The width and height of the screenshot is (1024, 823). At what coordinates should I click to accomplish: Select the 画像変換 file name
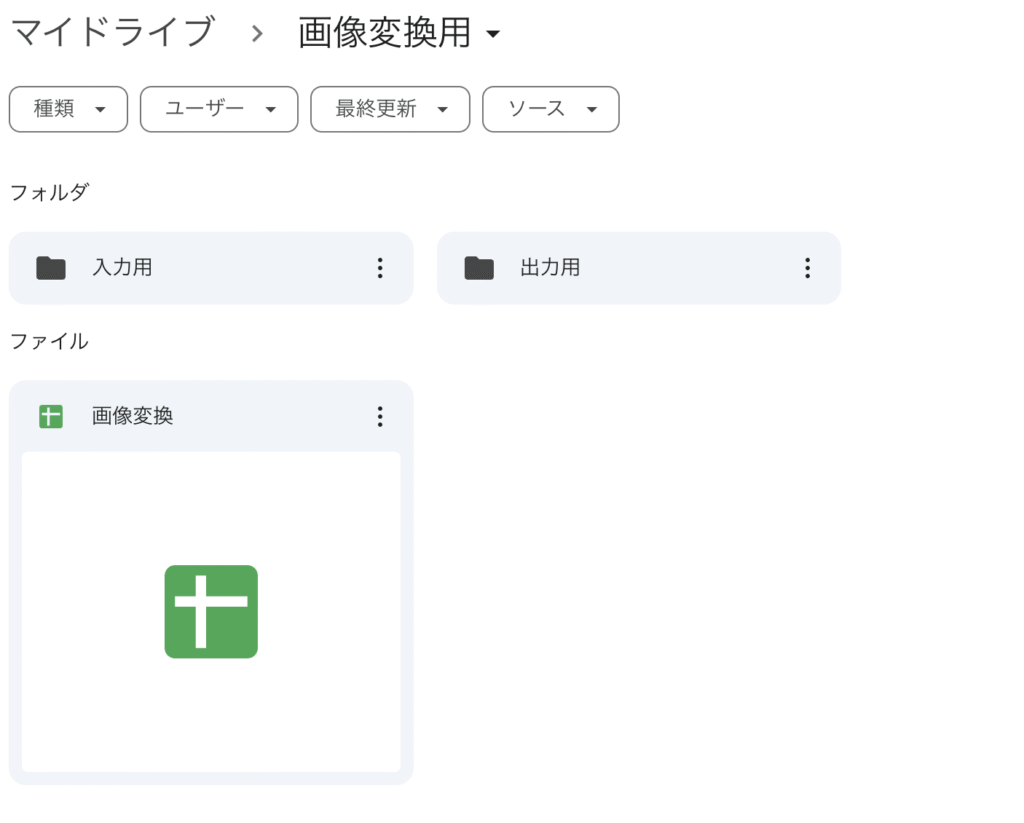tap(133, 416)
